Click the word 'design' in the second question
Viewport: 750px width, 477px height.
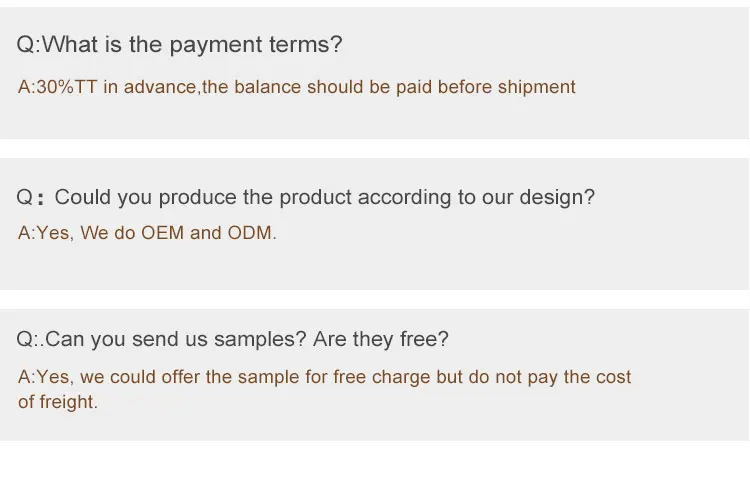coord(558,197)
